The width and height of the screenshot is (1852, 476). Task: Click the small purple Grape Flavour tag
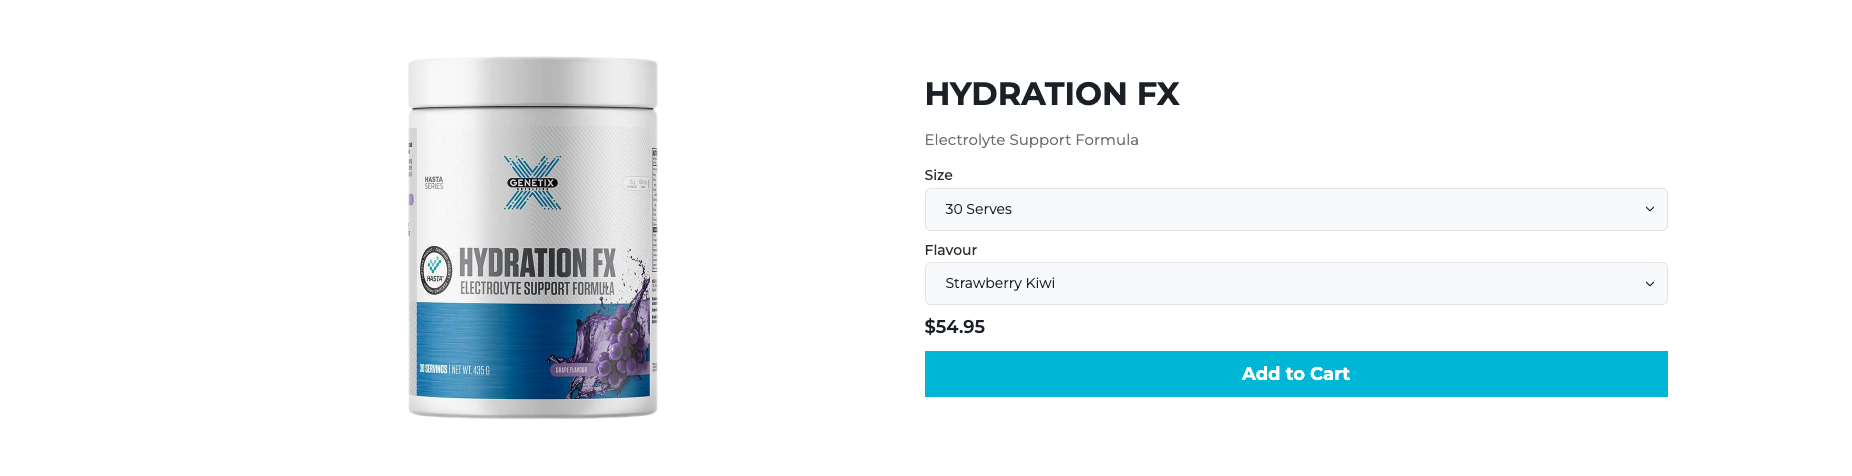(571, 370)
